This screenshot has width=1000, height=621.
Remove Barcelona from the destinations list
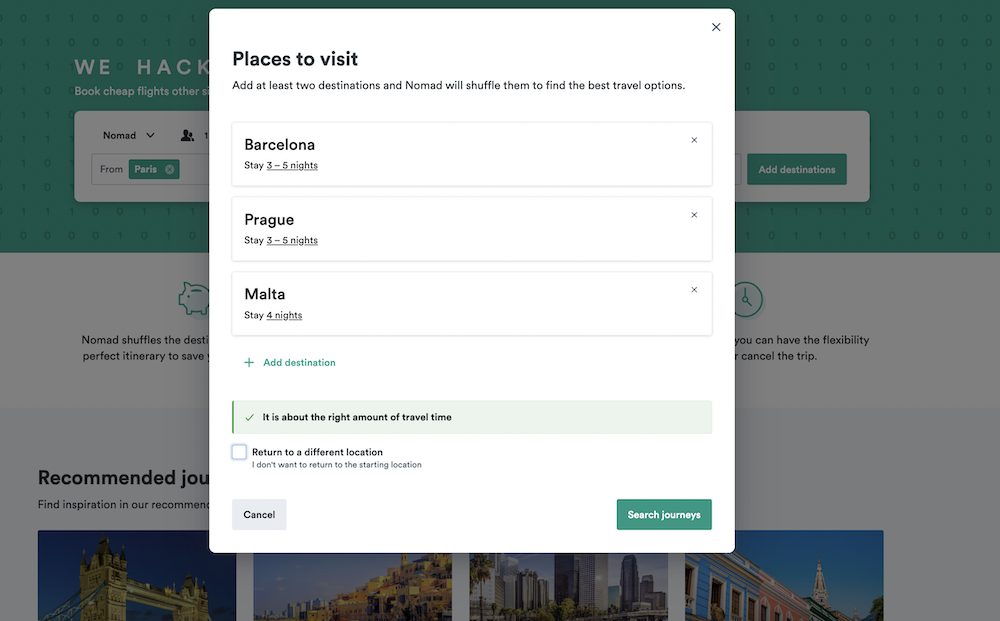coord(694,140)
